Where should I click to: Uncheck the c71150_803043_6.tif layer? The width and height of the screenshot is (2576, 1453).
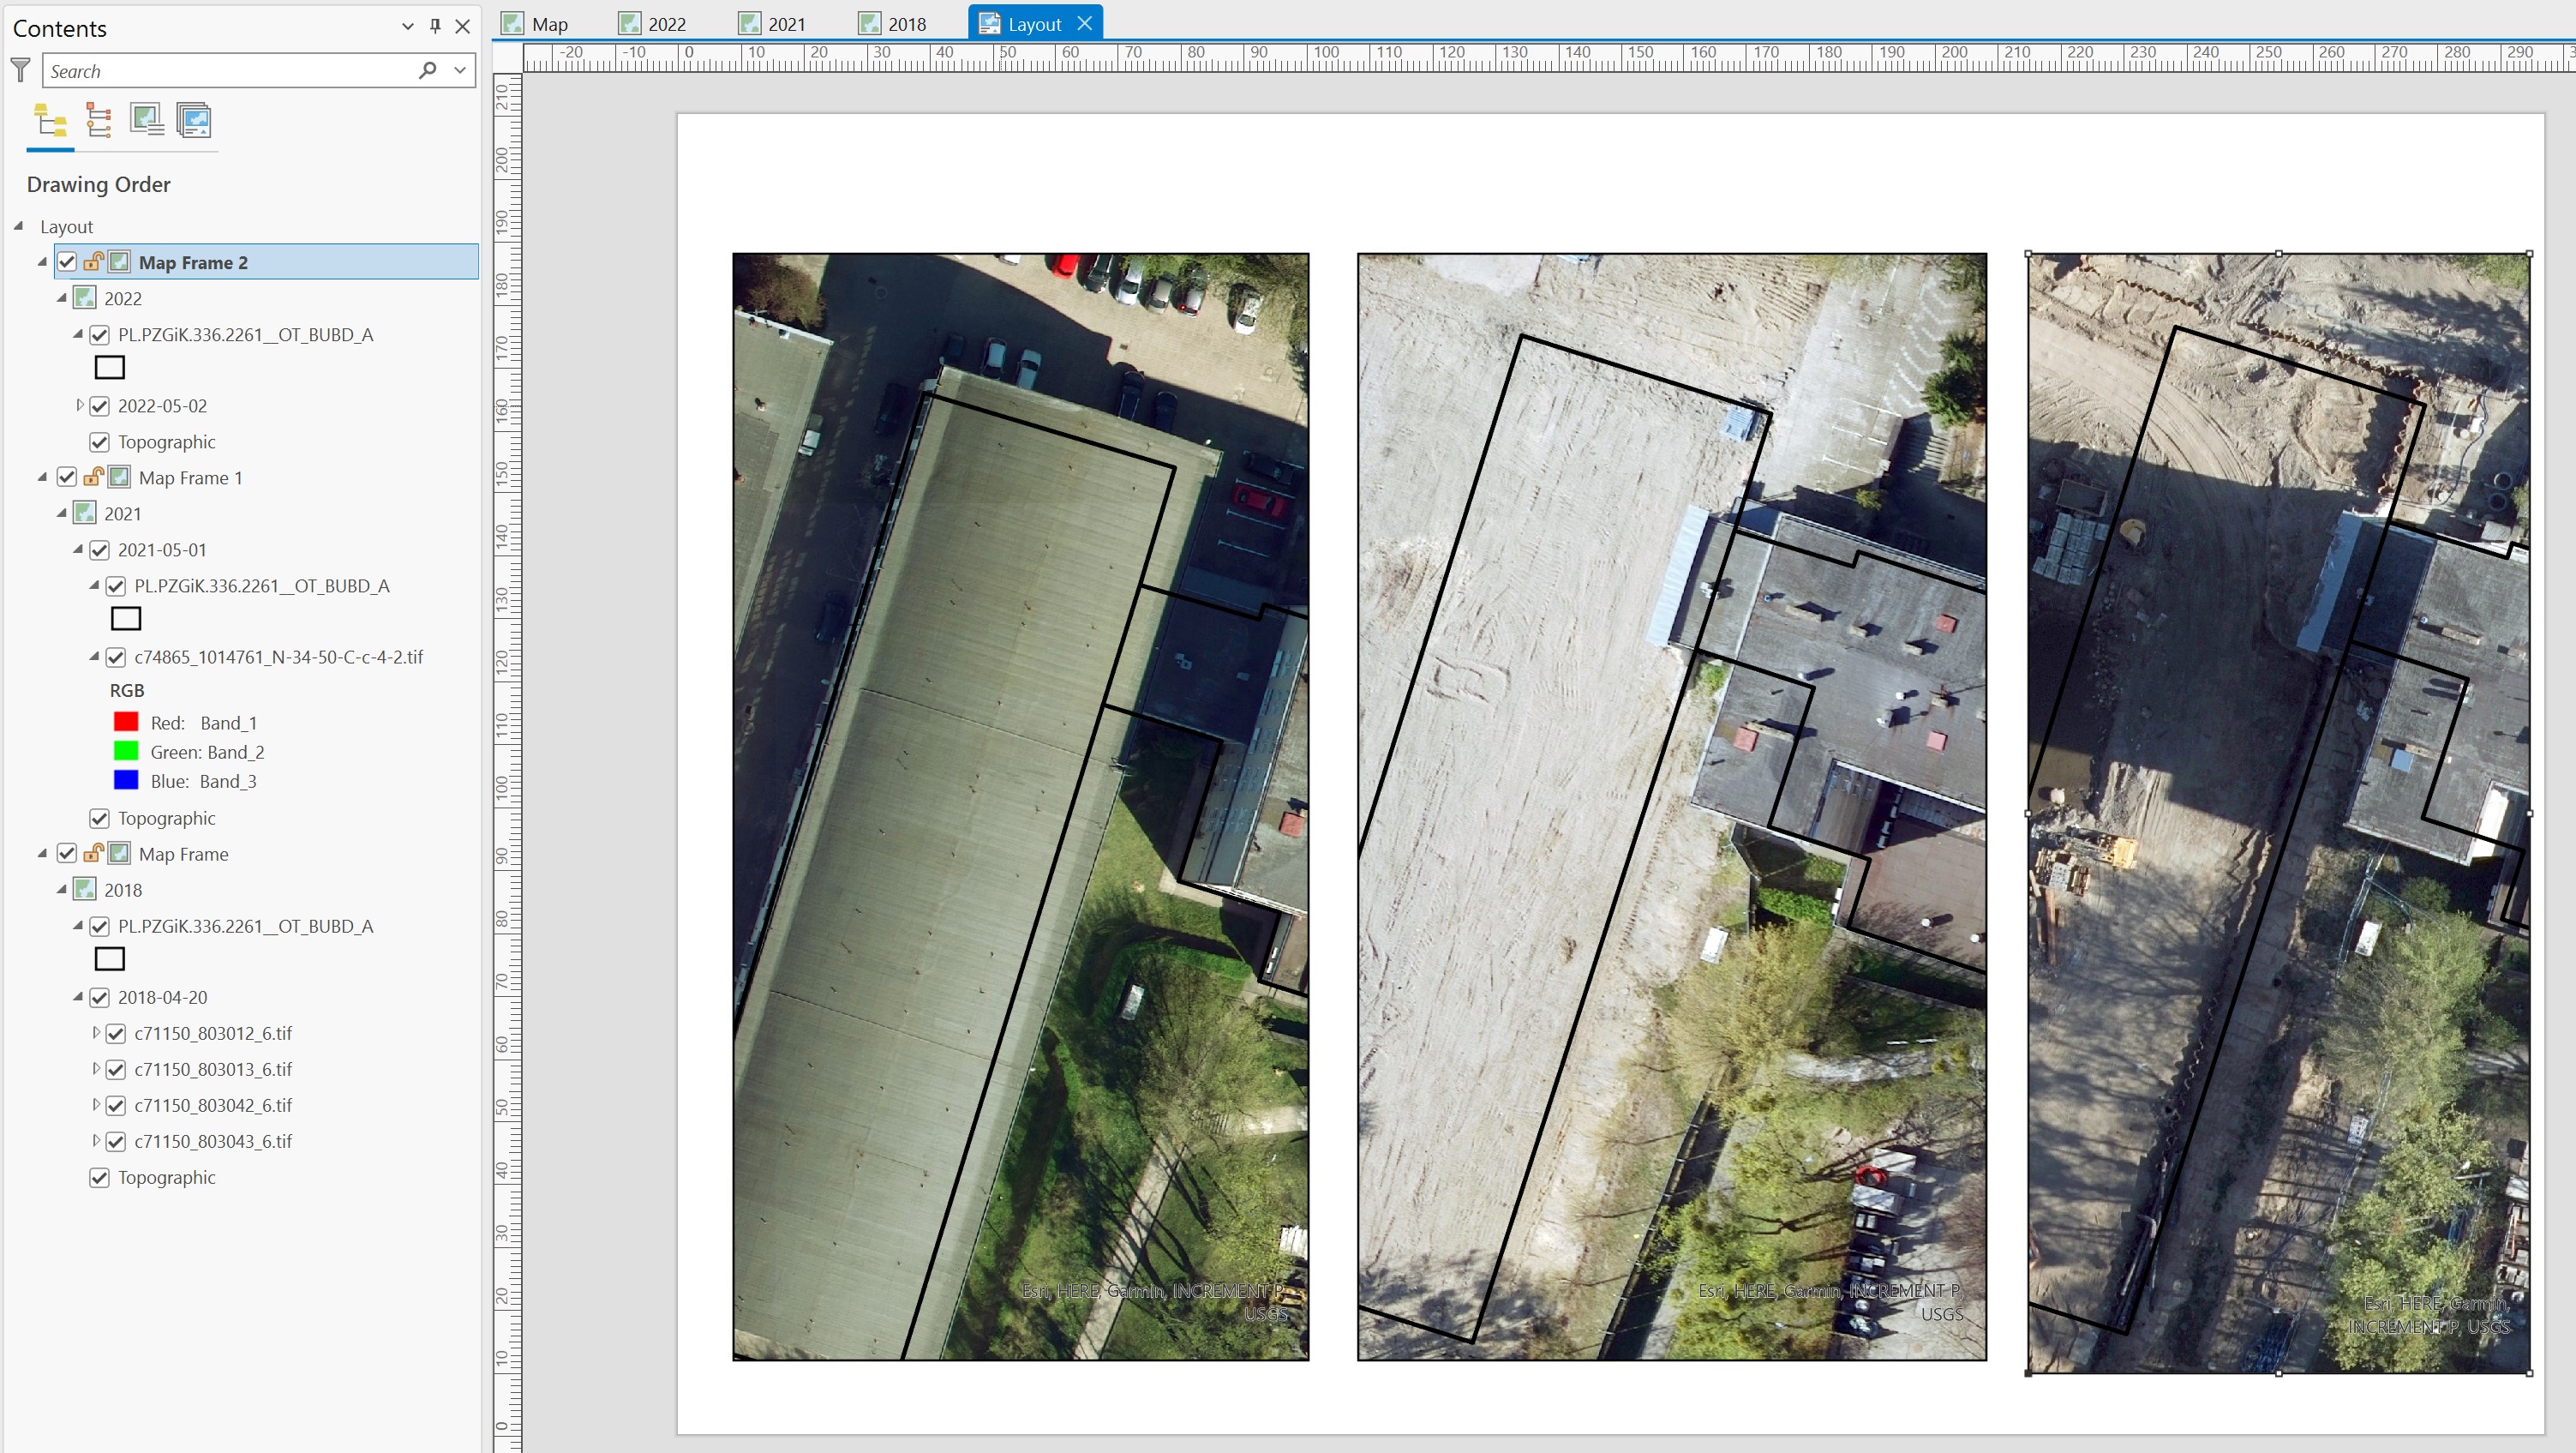[x=116, y=1141]
